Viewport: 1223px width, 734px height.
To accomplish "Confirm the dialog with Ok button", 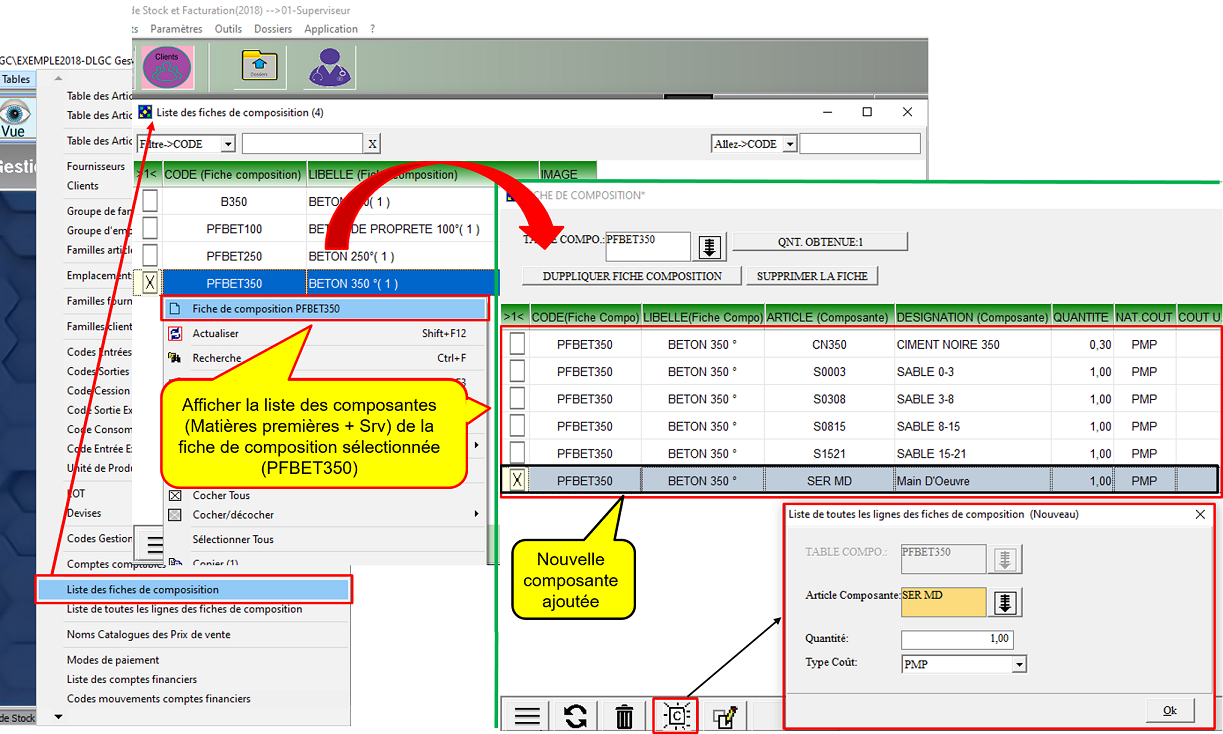I will [x=1170, y=710].
